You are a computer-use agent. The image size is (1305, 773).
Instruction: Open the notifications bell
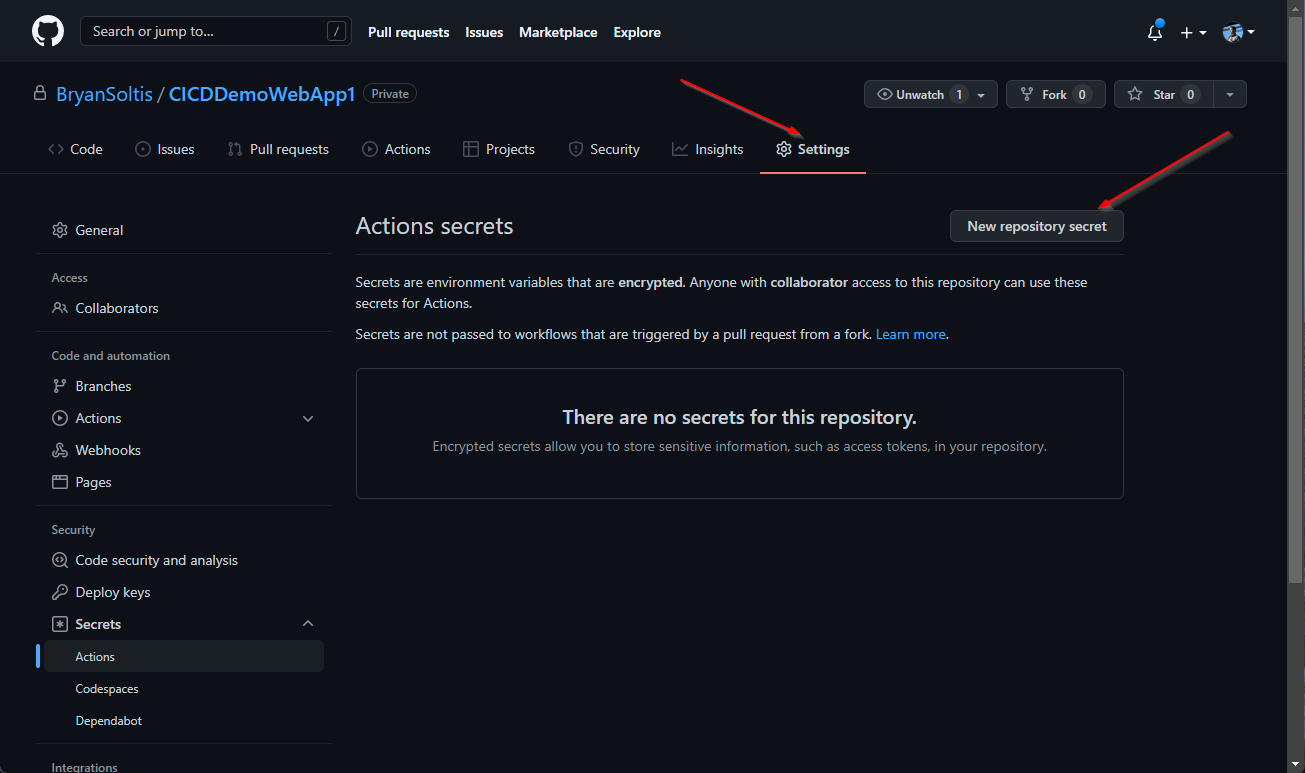(x=1155, y=32)
